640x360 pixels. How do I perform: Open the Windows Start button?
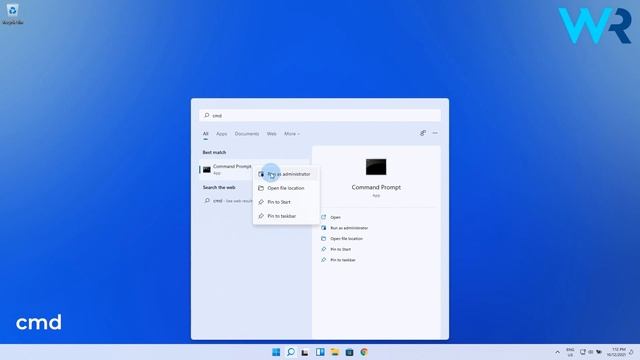[x=276, y=352]
